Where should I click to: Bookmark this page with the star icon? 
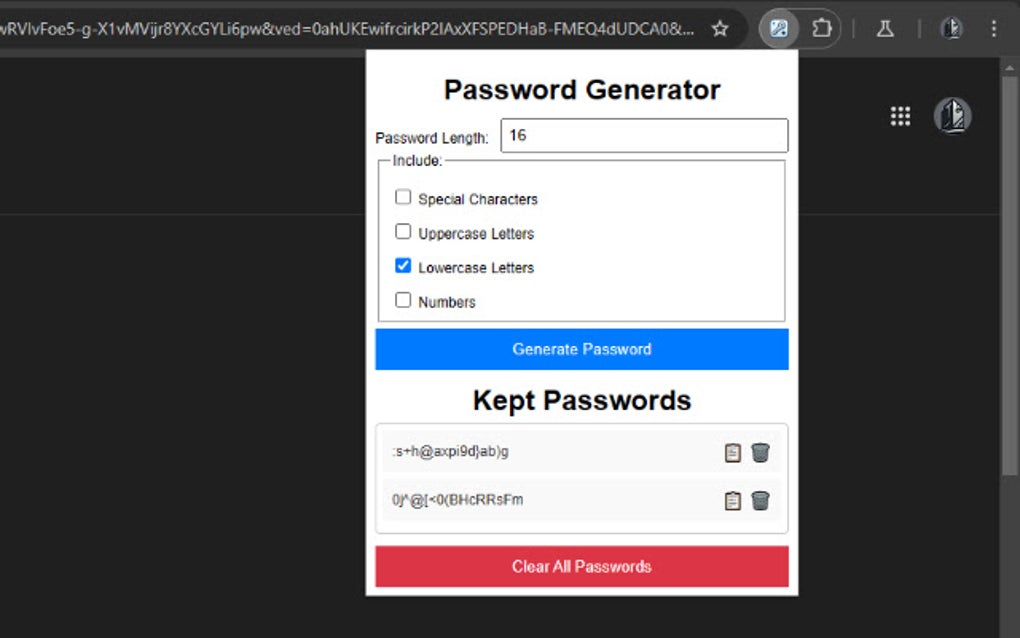click(720, 29)
